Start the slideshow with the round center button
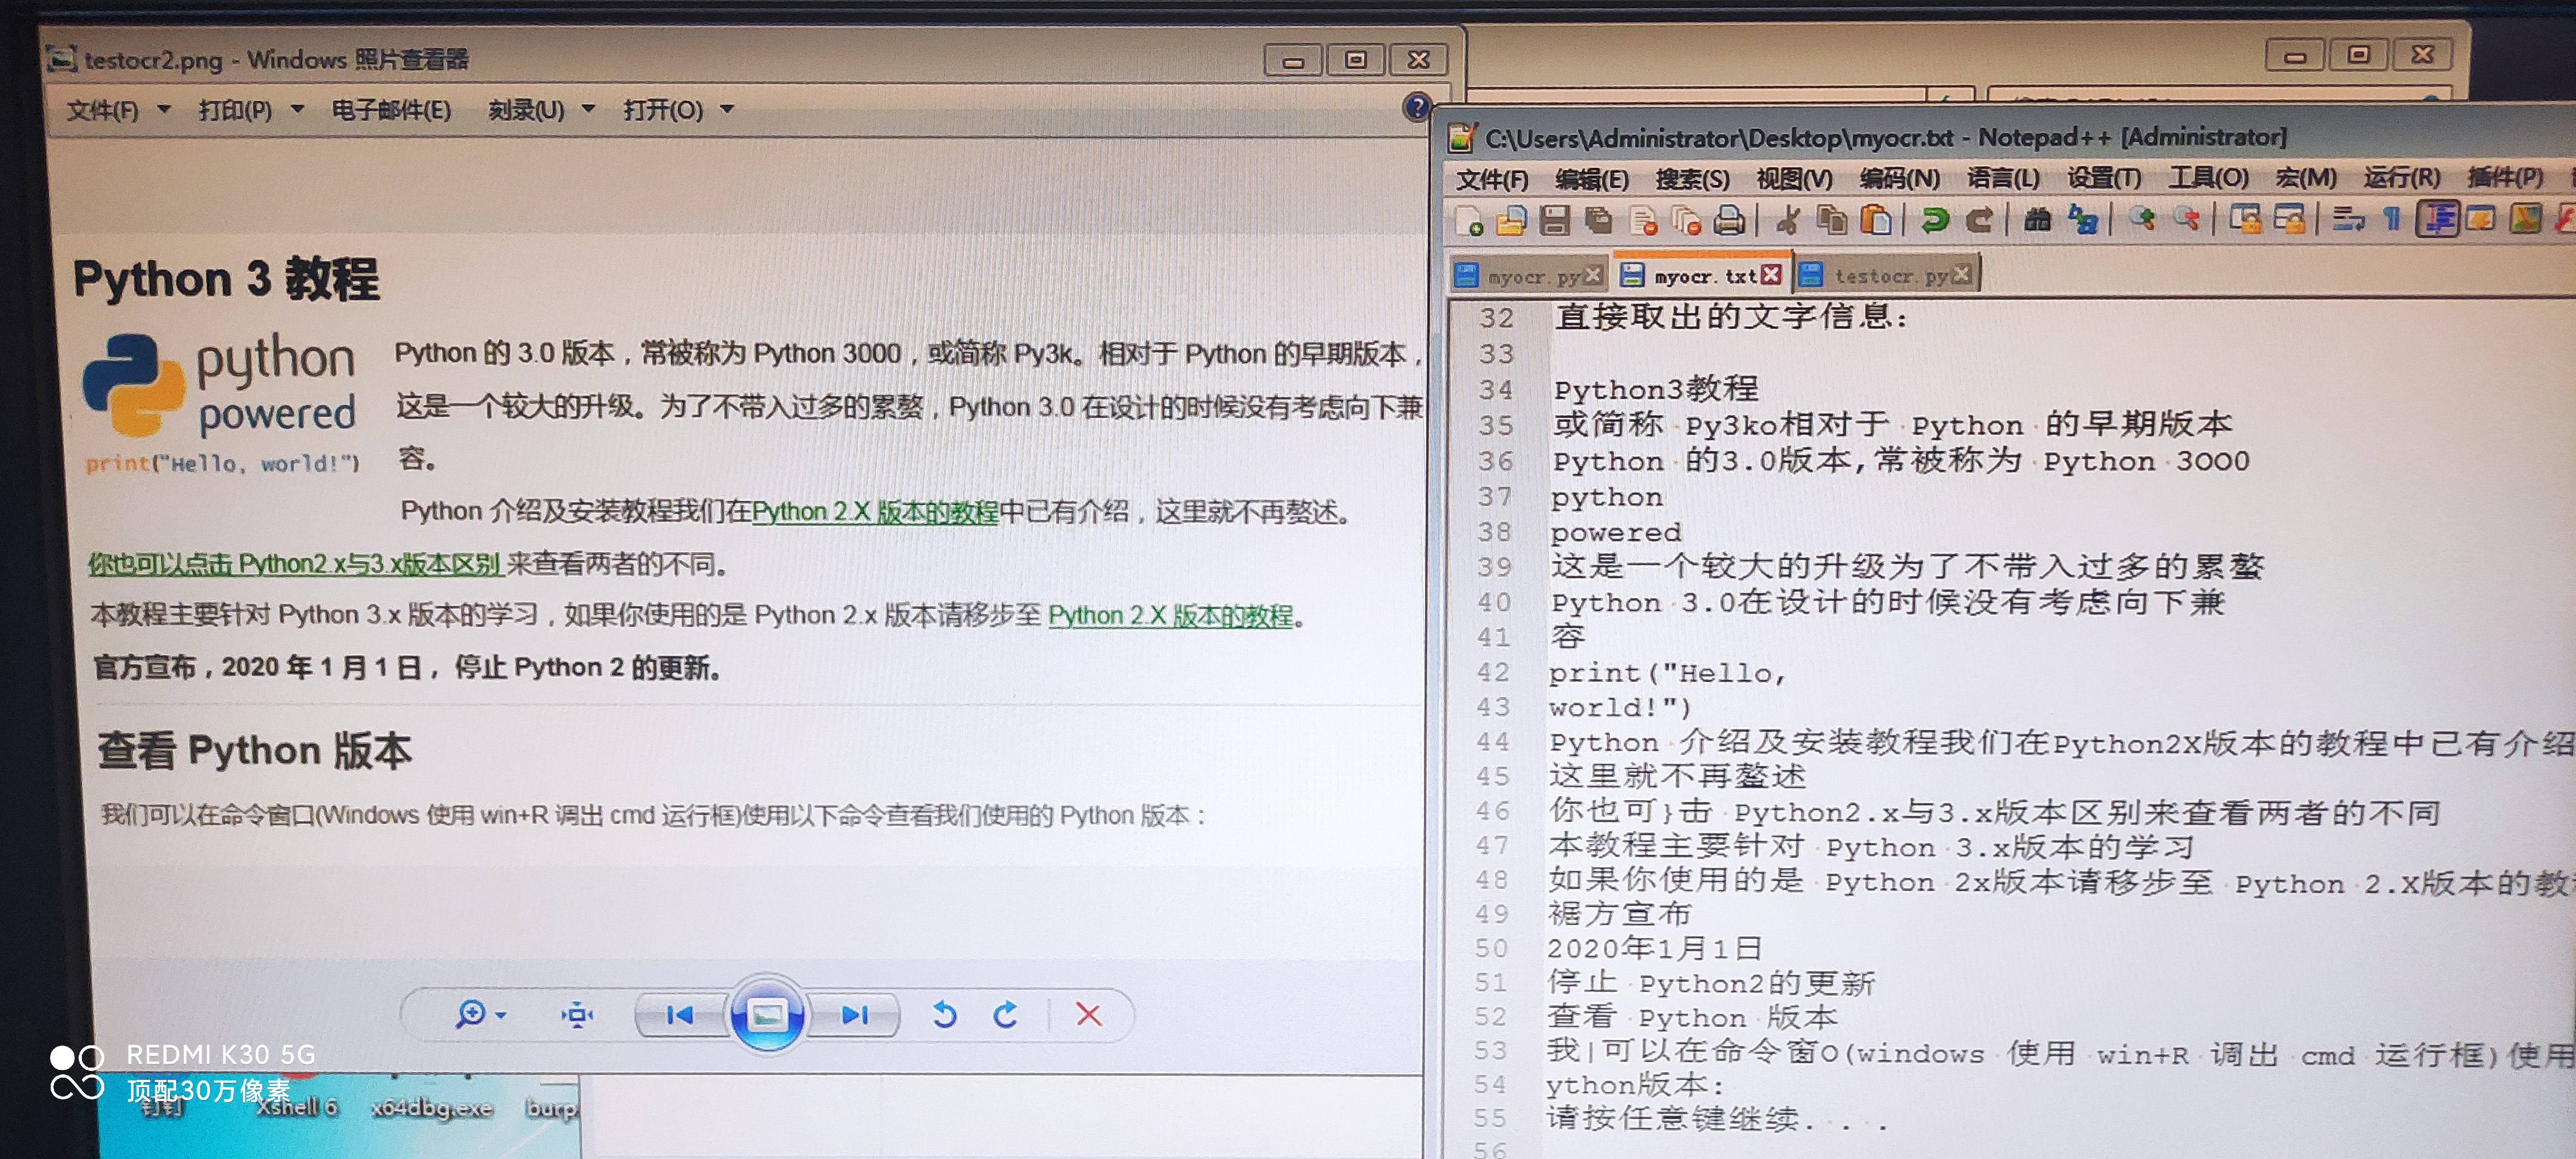2576x1159 pixels. click(x=767, y=1015)
